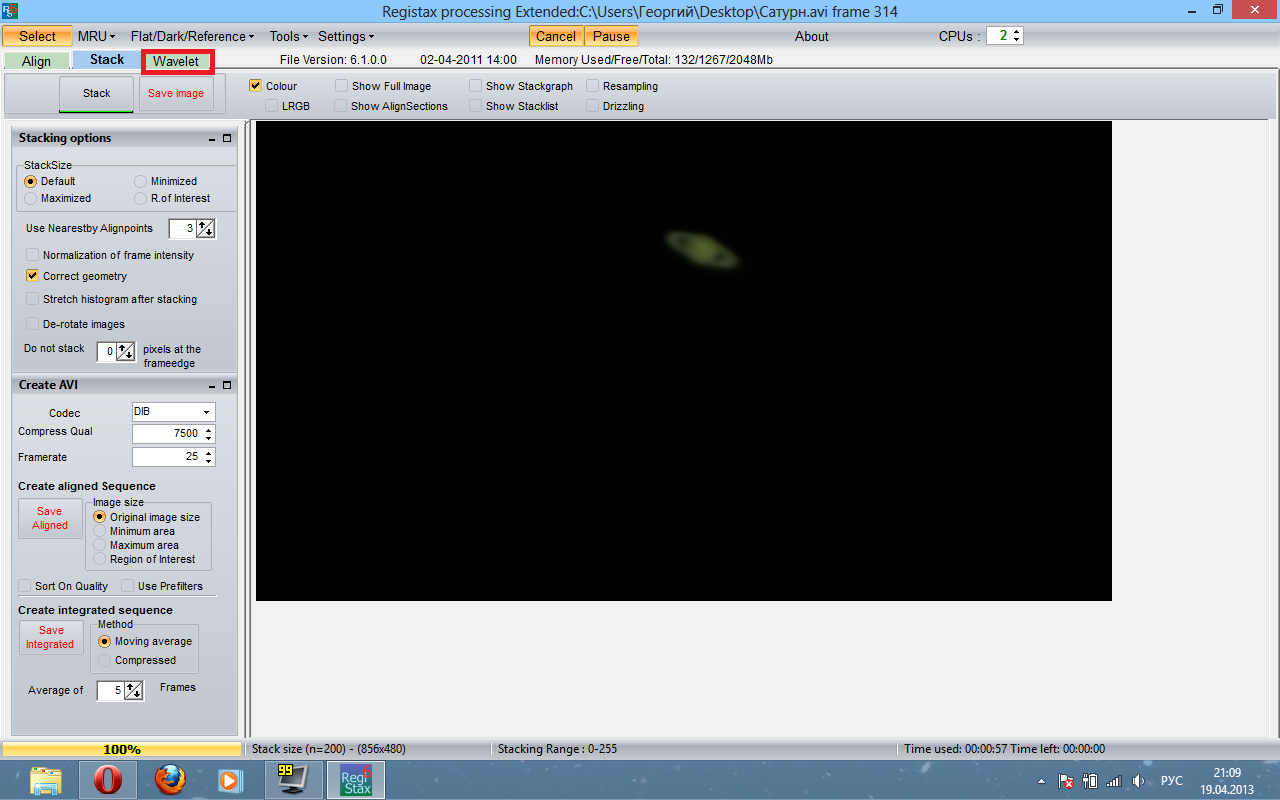Open the RegiStax title bar icon

point(9,10)
